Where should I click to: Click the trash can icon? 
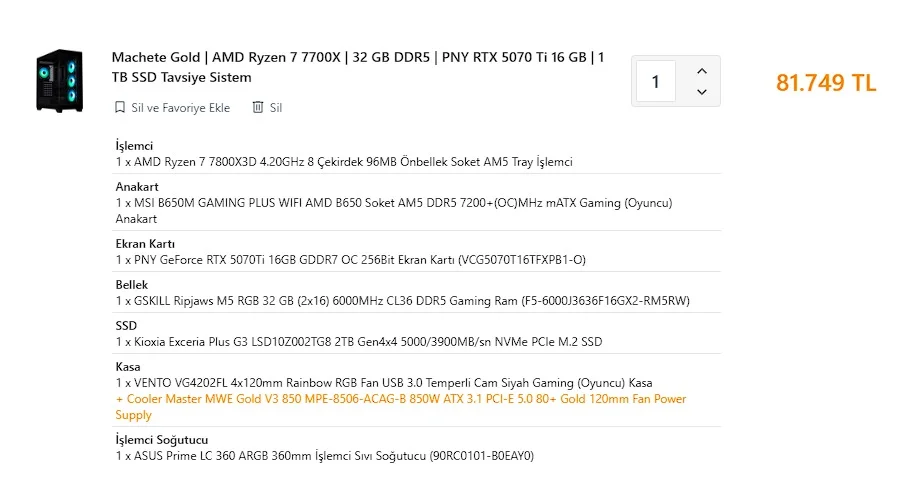click(x=258, y=107)
